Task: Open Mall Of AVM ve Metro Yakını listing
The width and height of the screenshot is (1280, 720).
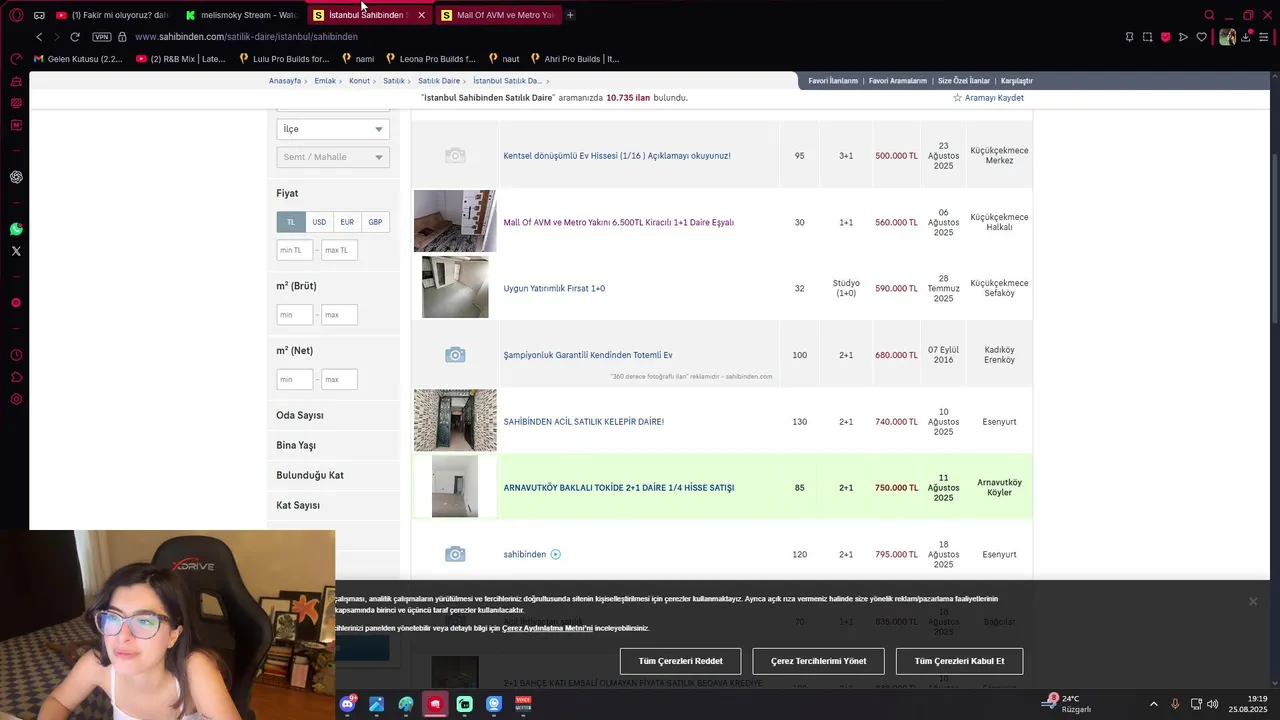Action: (x=619, y=223)
